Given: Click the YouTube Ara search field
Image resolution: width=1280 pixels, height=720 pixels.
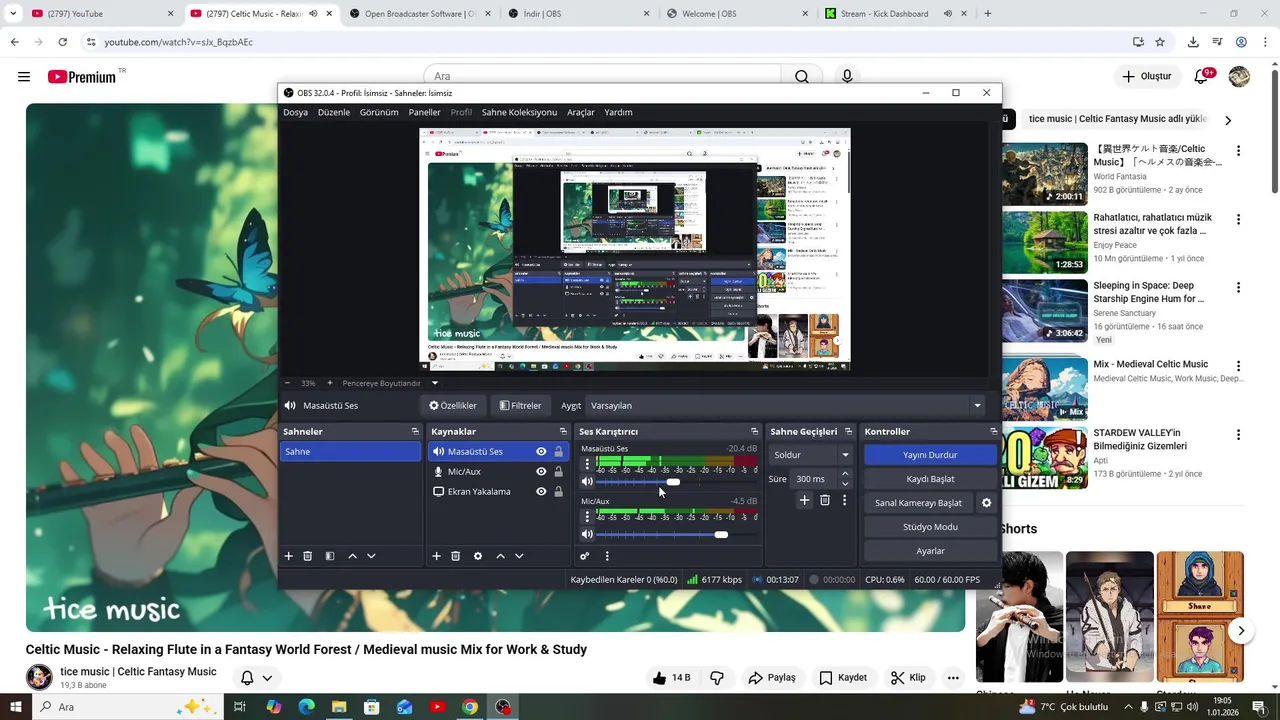Looking at the screenshot, I should pyautogui.click(x=603, y=76).
